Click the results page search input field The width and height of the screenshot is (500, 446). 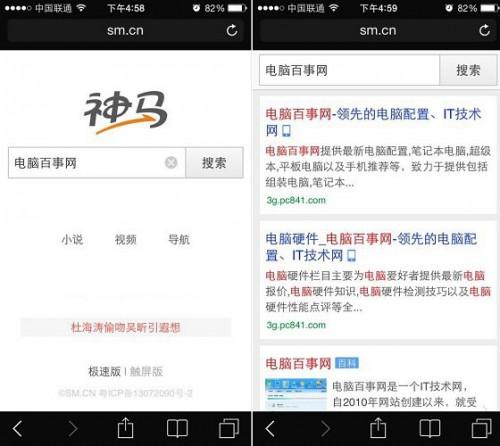click(x=349, y=70)
